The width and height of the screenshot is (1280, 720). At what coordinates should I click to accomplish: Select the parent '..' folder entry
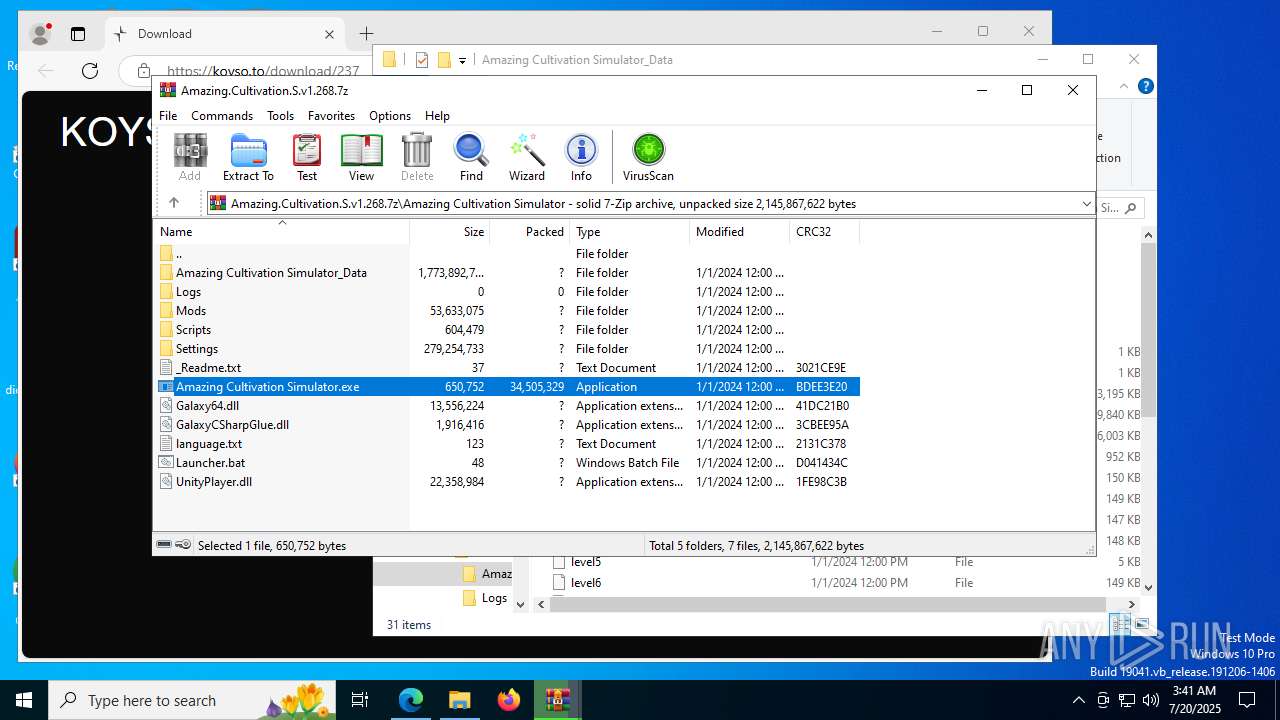pyautogui.click(x=508, y=254)
